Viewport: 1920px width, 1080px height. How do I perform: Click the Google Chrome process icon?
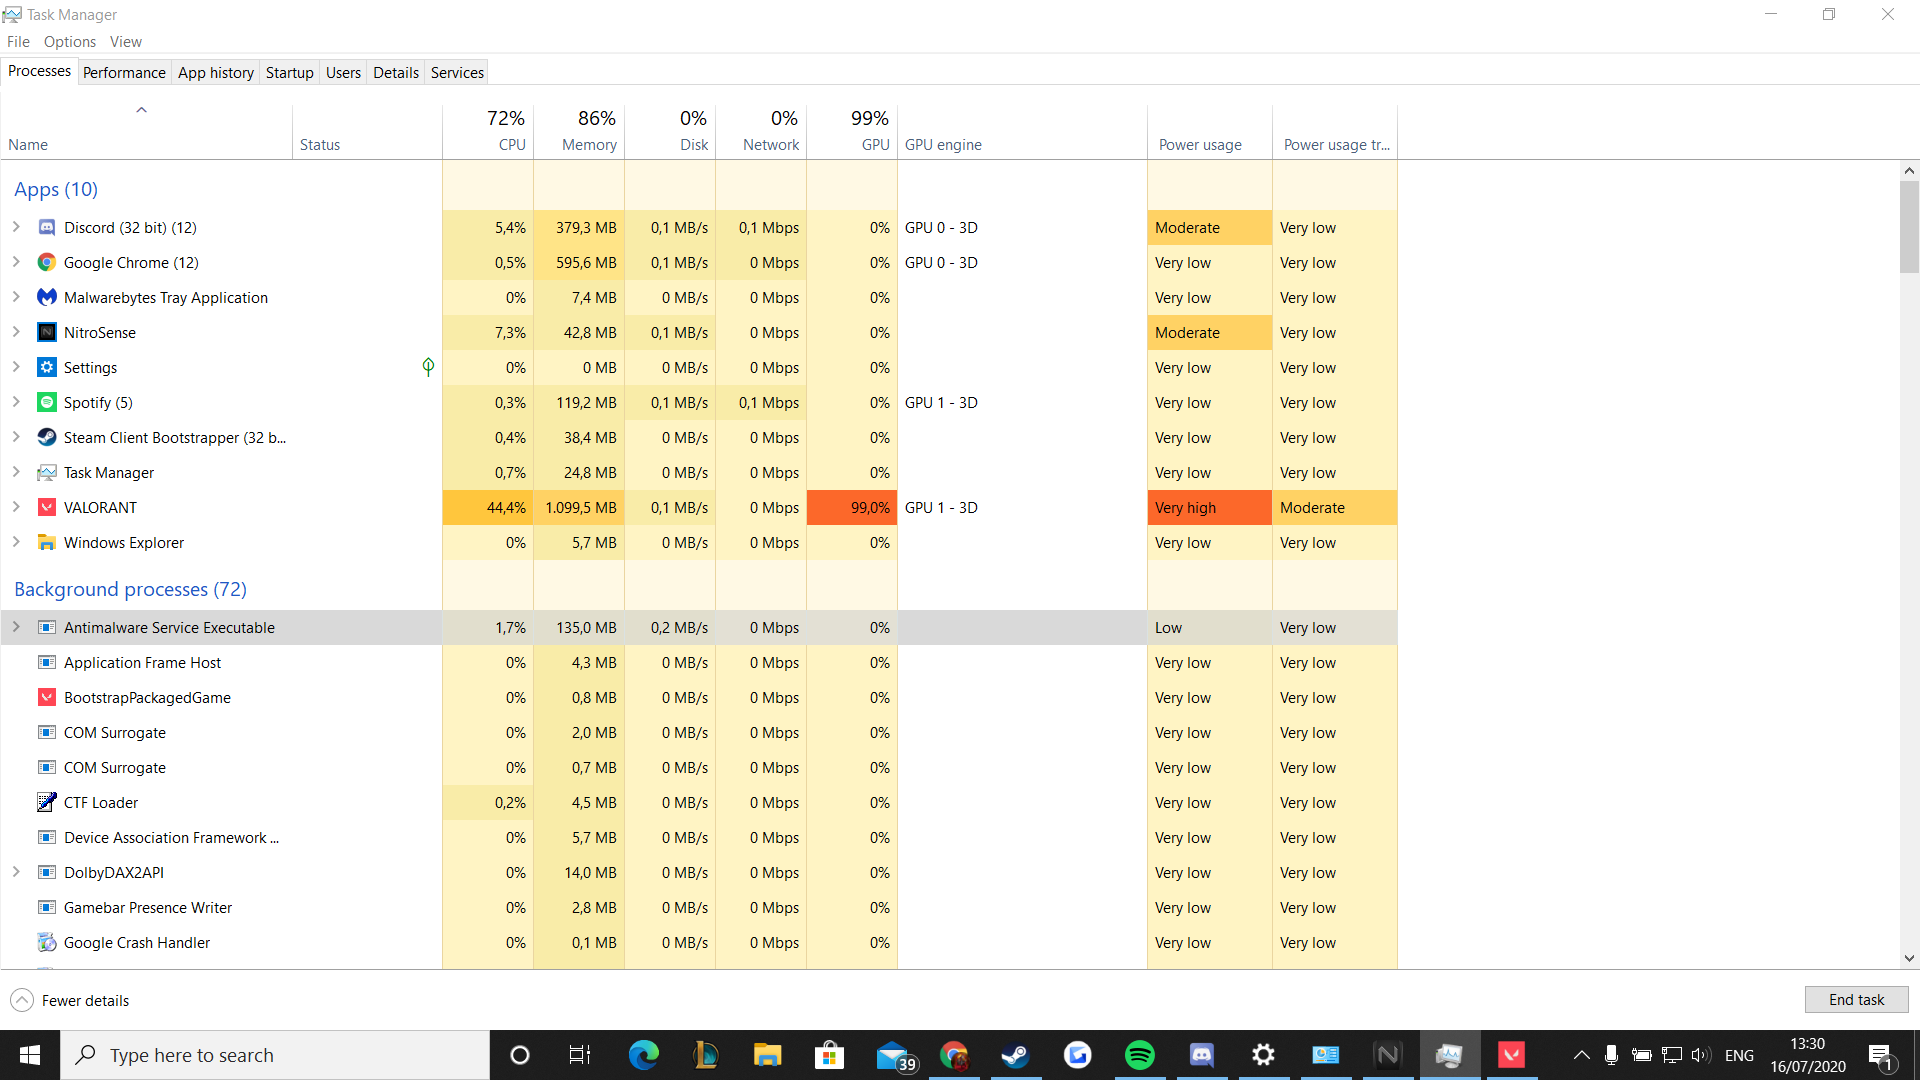tap(47, 263)
